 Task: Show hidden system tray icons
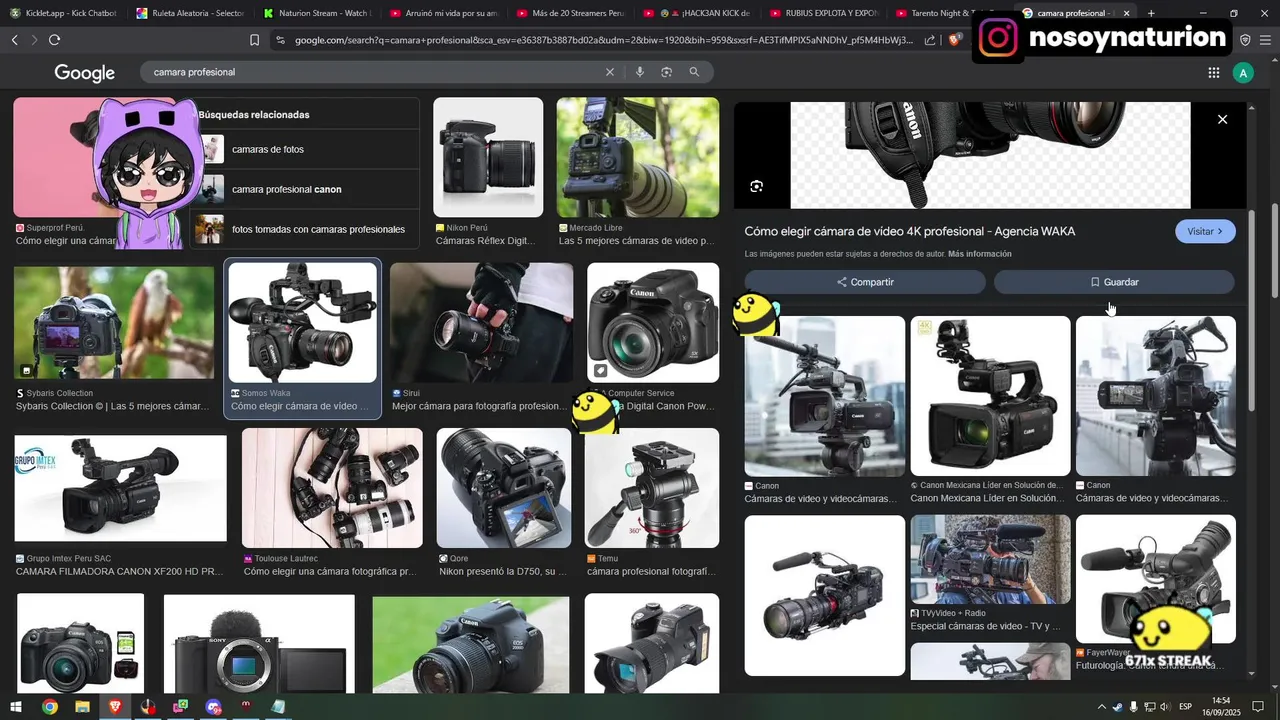(1103, 707)
